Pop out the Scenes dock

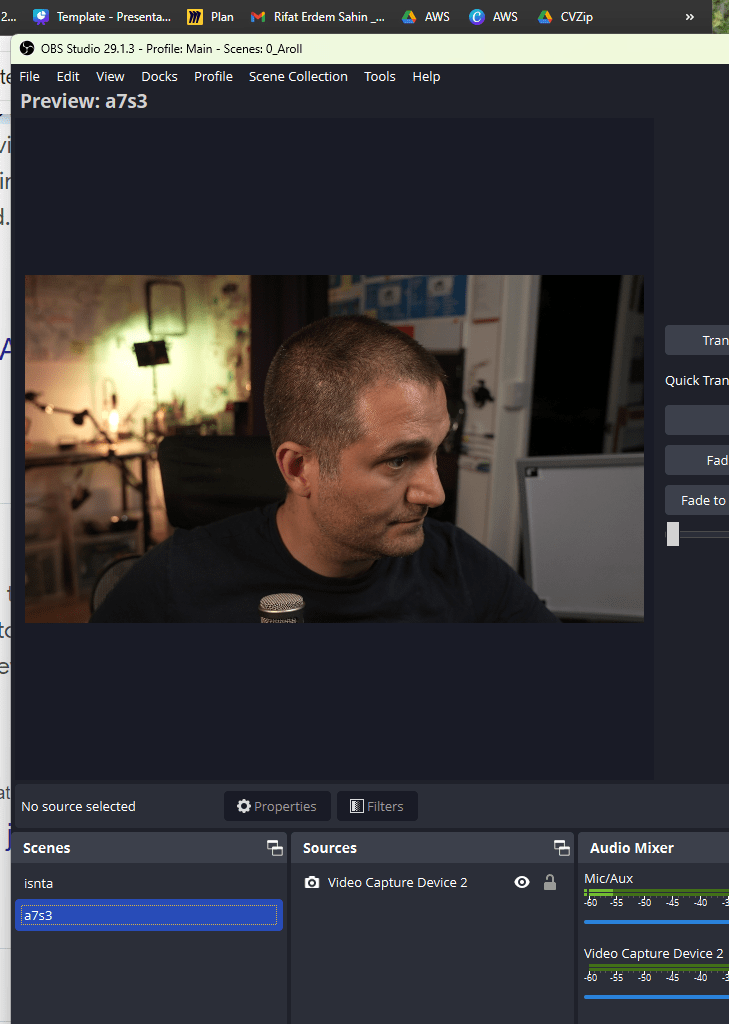[x=275, y=848]
